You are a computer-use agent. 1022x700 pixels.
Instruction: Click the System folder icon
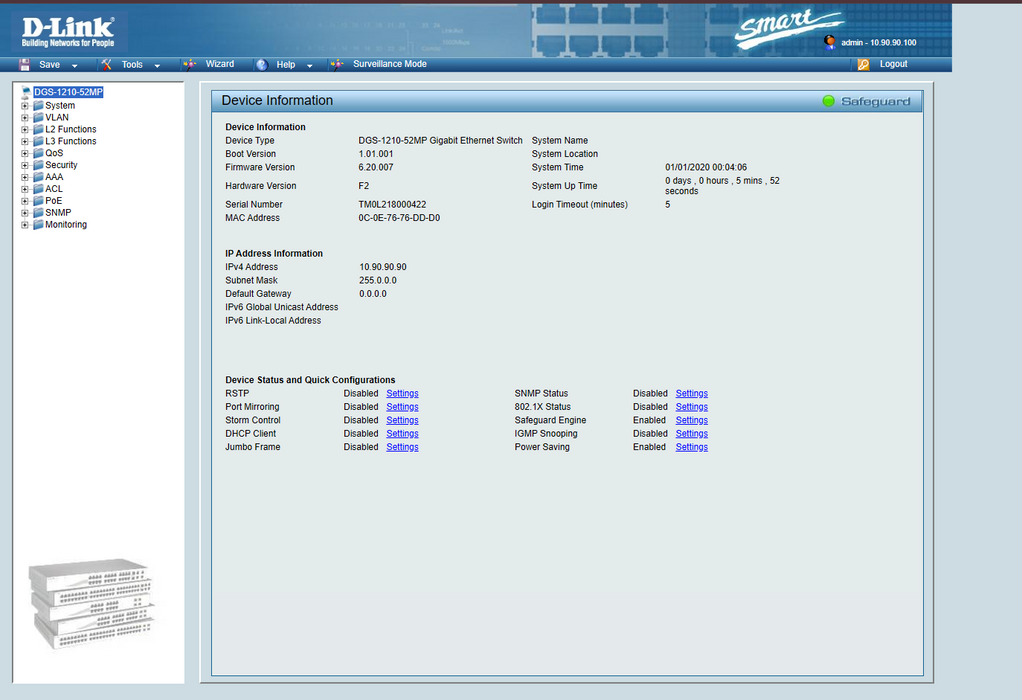38,106
